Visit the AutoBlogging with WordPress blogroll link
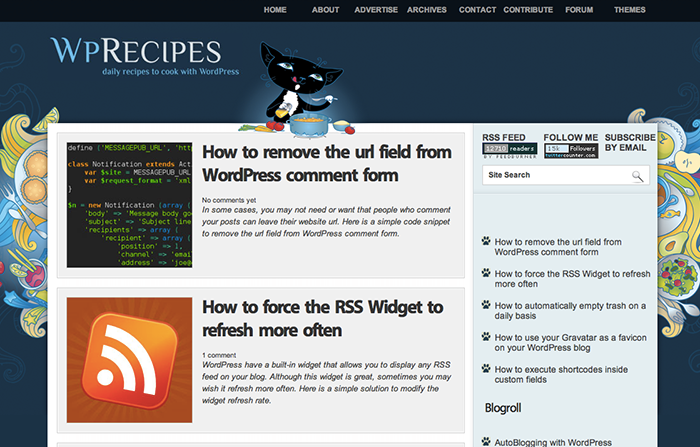 click(553, 442)
